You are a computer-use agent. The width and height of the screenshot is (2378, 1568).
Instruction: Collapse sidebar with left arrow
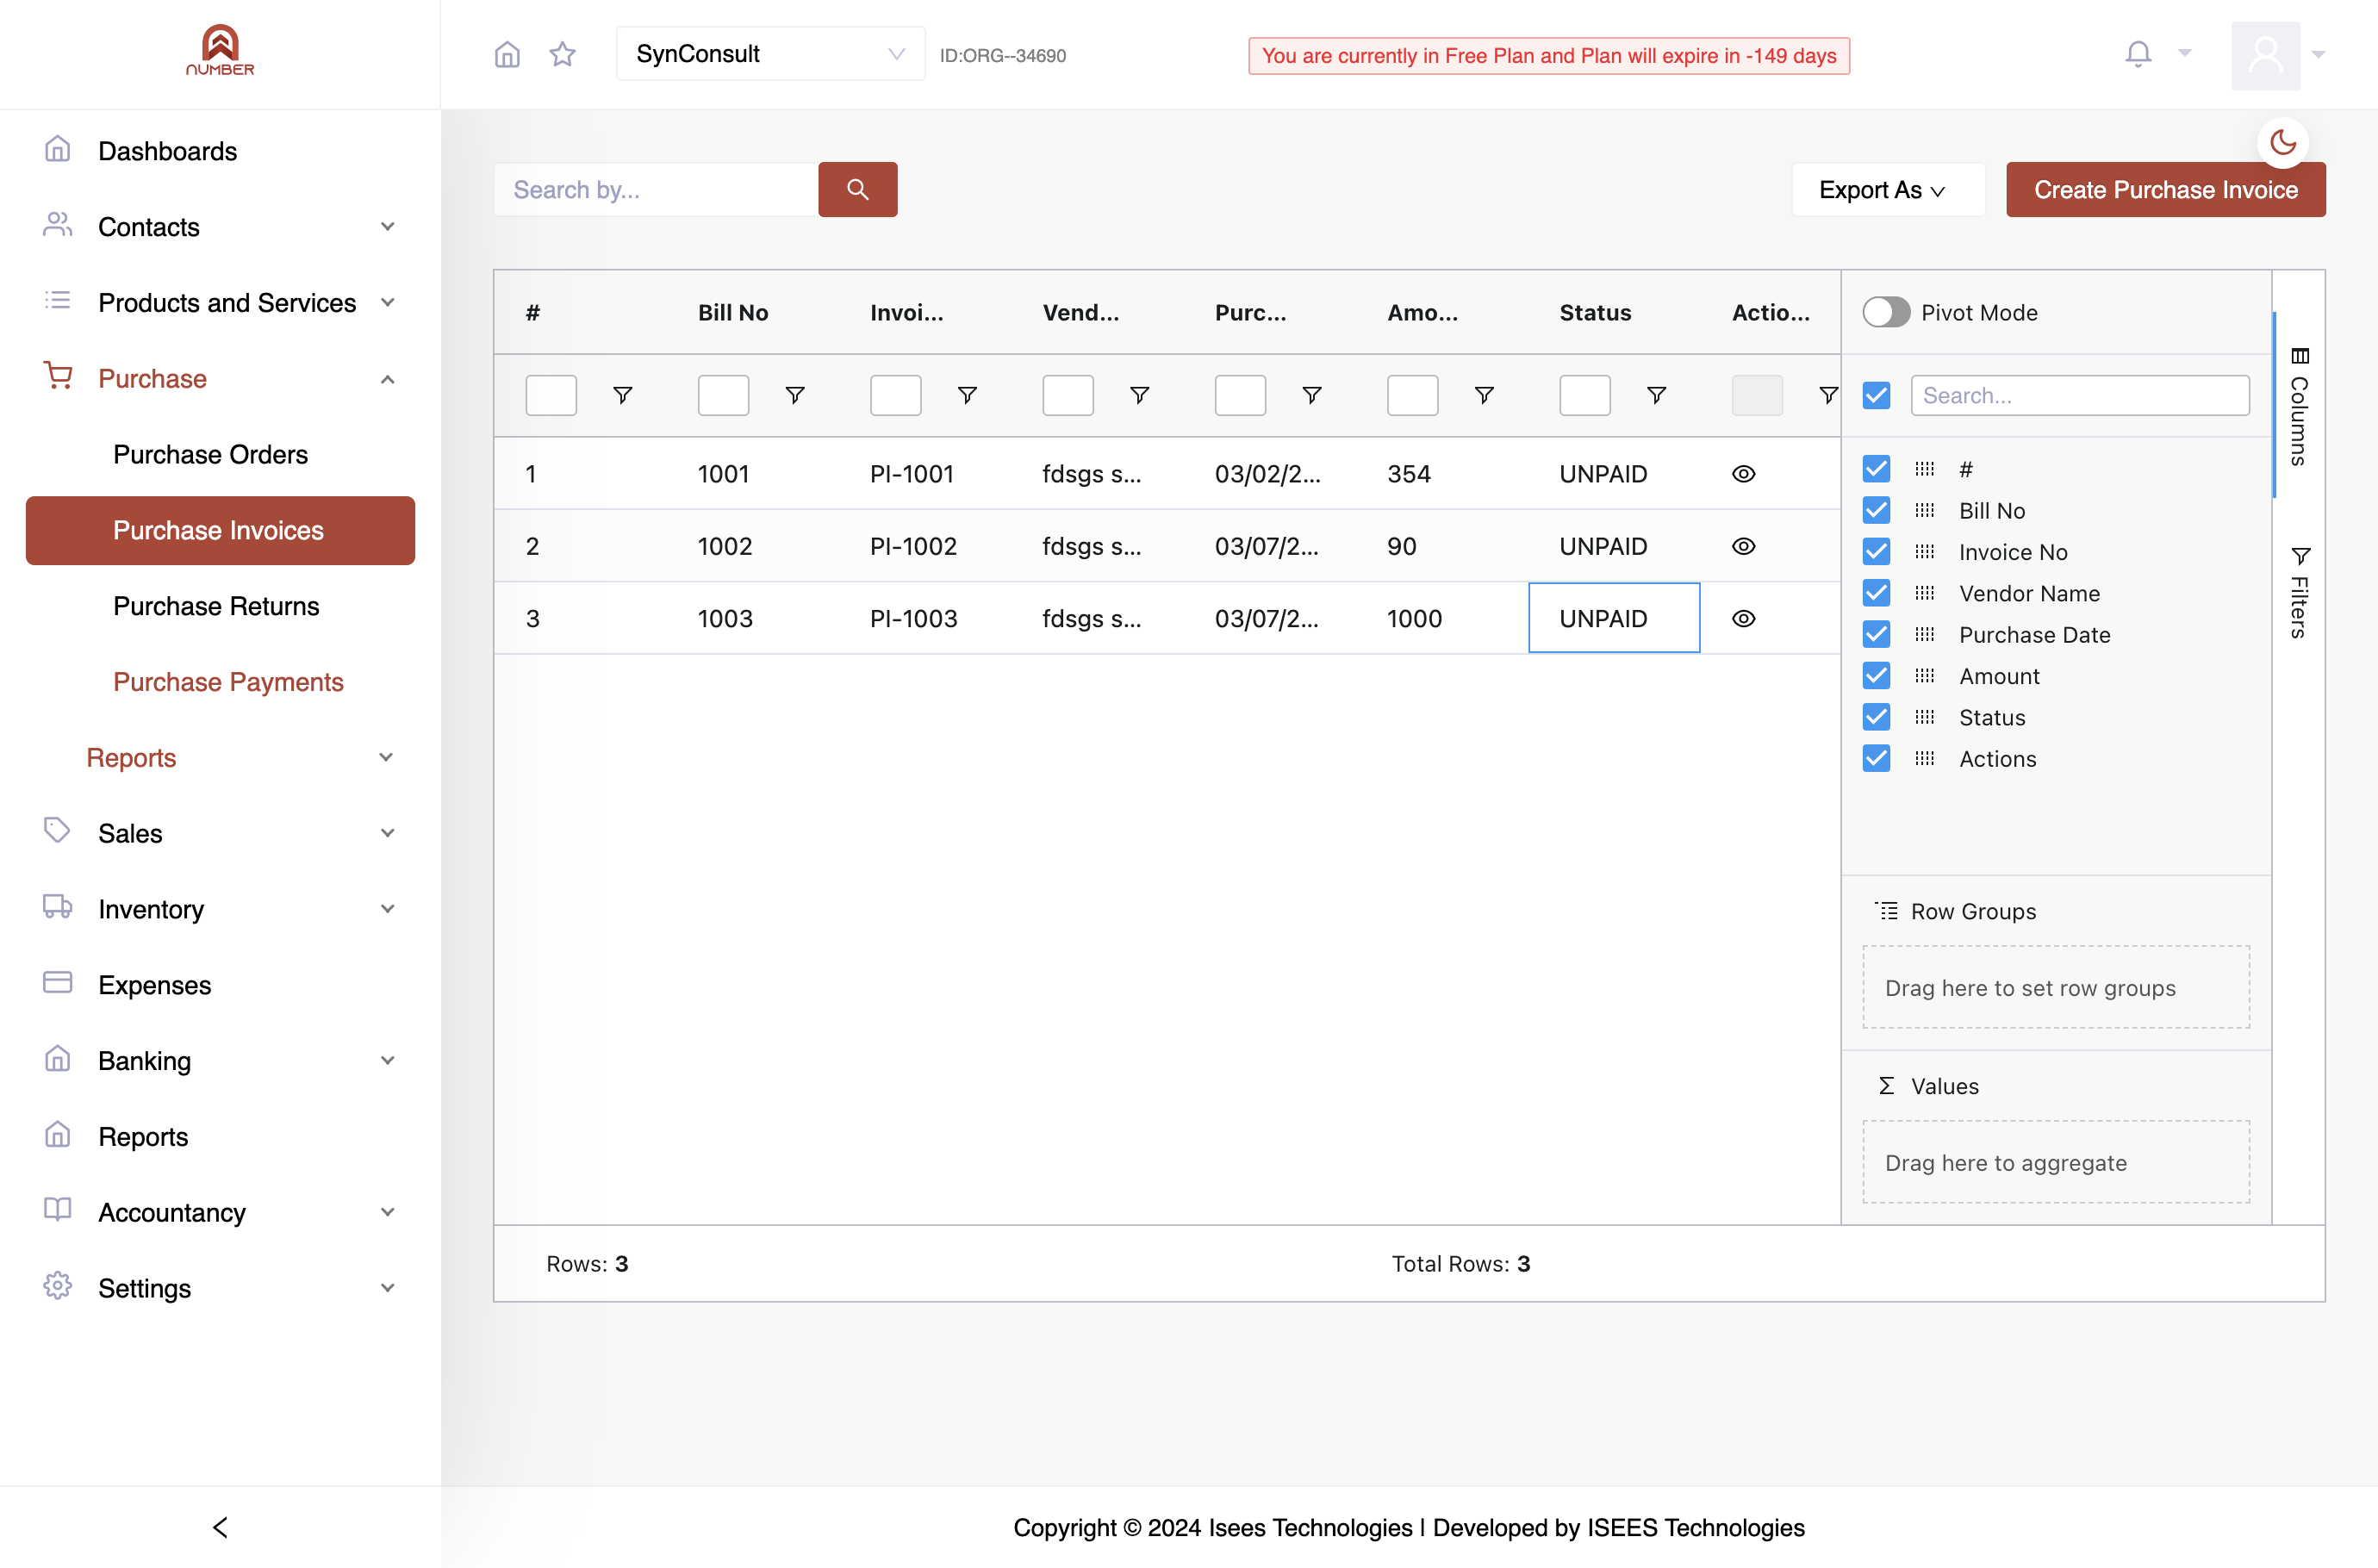pyautogui.click(x=220, y=1527)
